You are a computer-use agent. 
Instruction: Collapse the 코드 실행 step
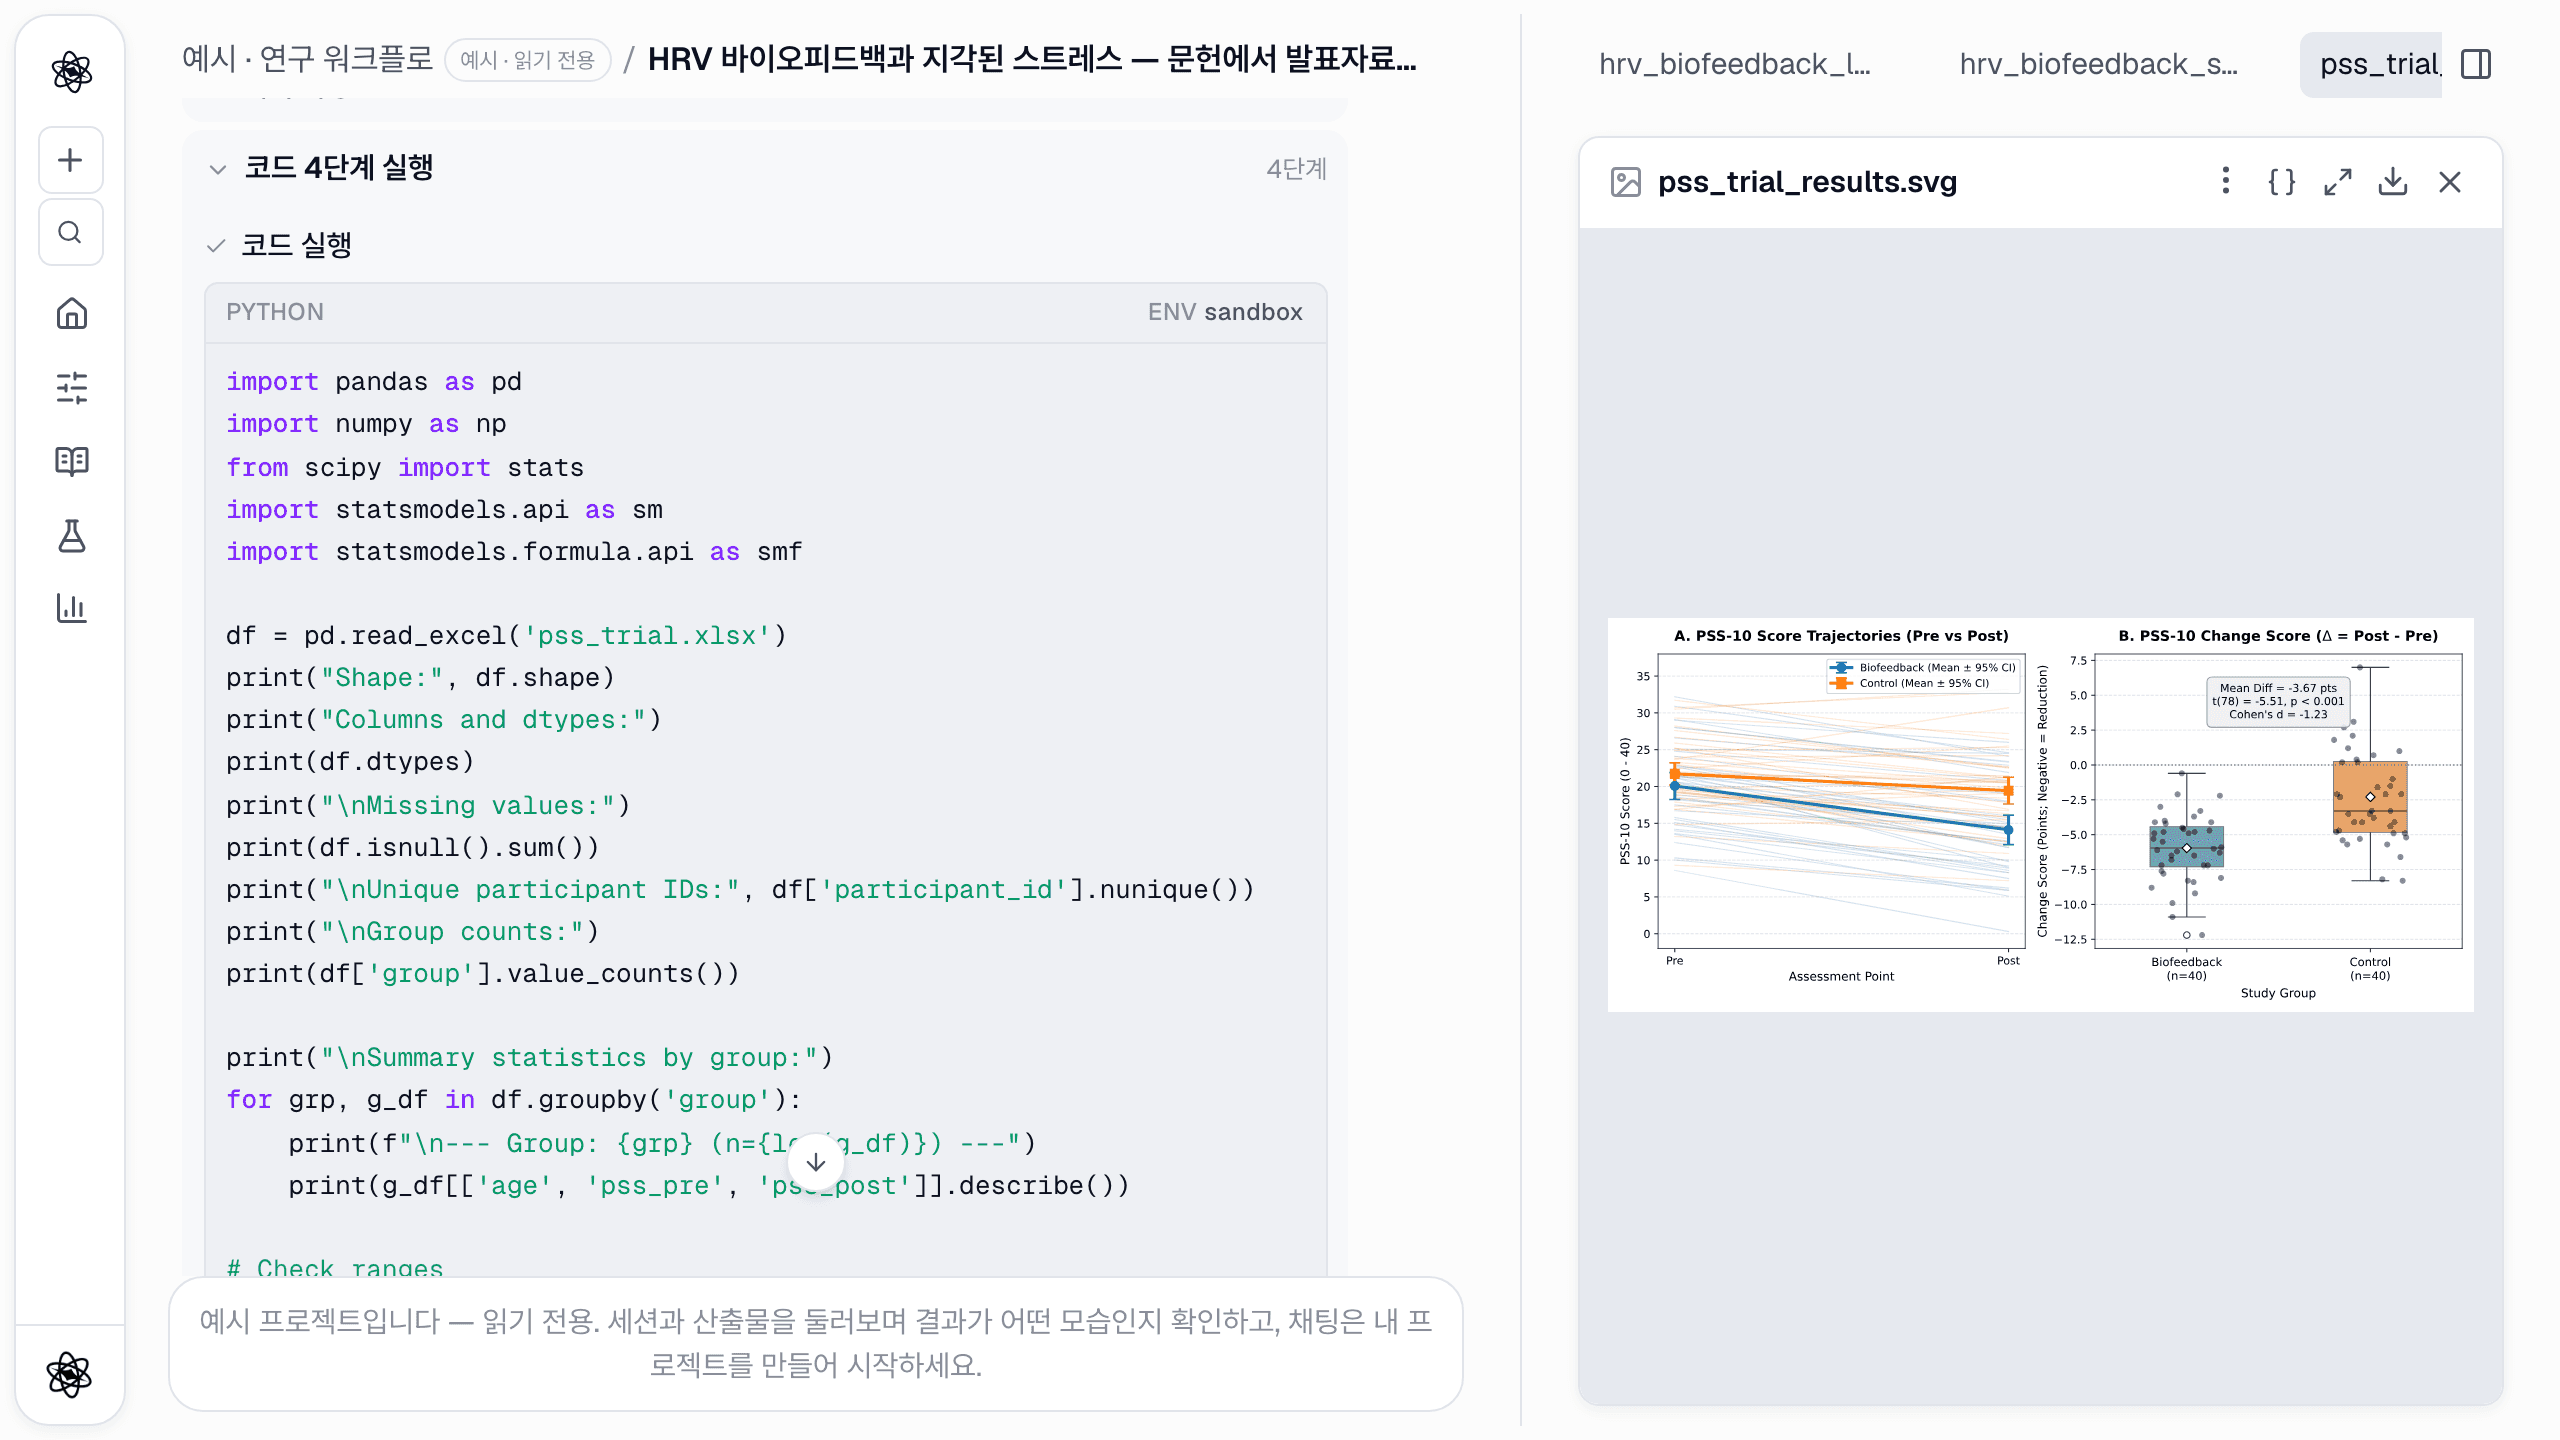pyautogui.click(x=216, y=246)
